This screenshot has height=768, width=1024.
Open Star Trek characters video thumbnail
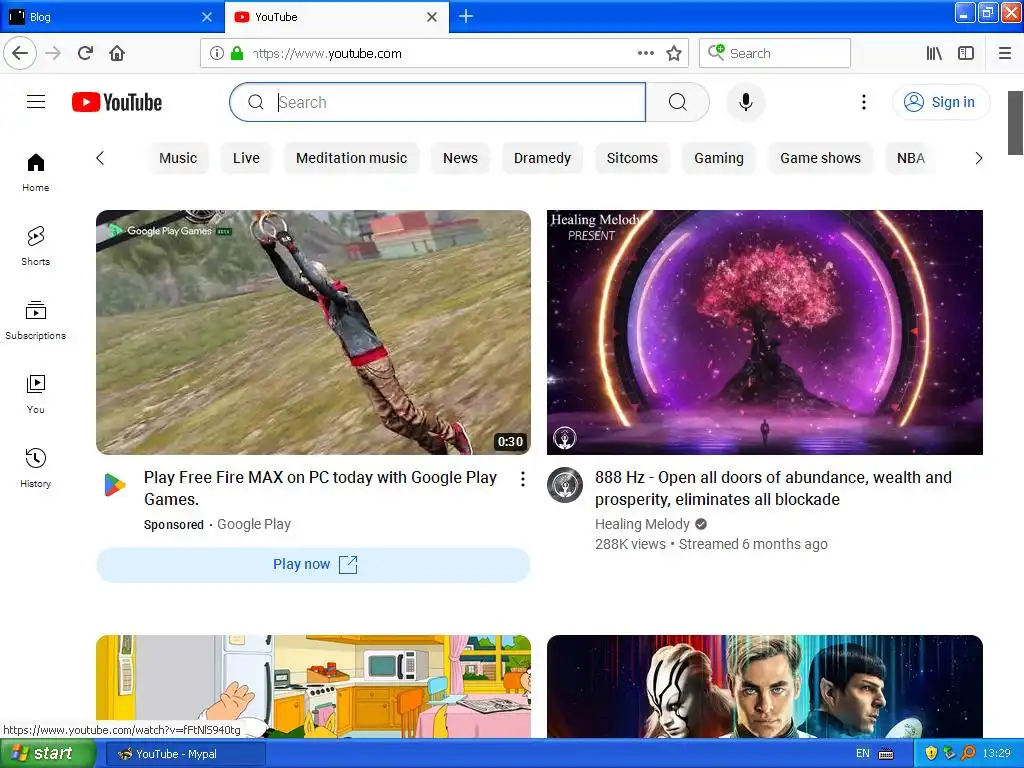(765, 686)
